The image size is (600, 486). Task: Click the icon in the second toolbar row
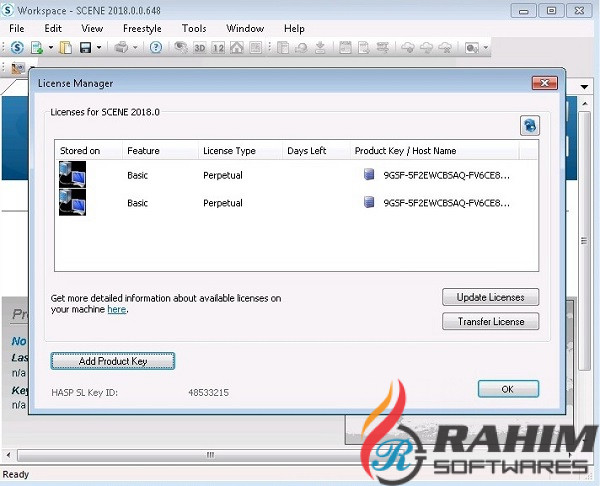pos(18,68)
